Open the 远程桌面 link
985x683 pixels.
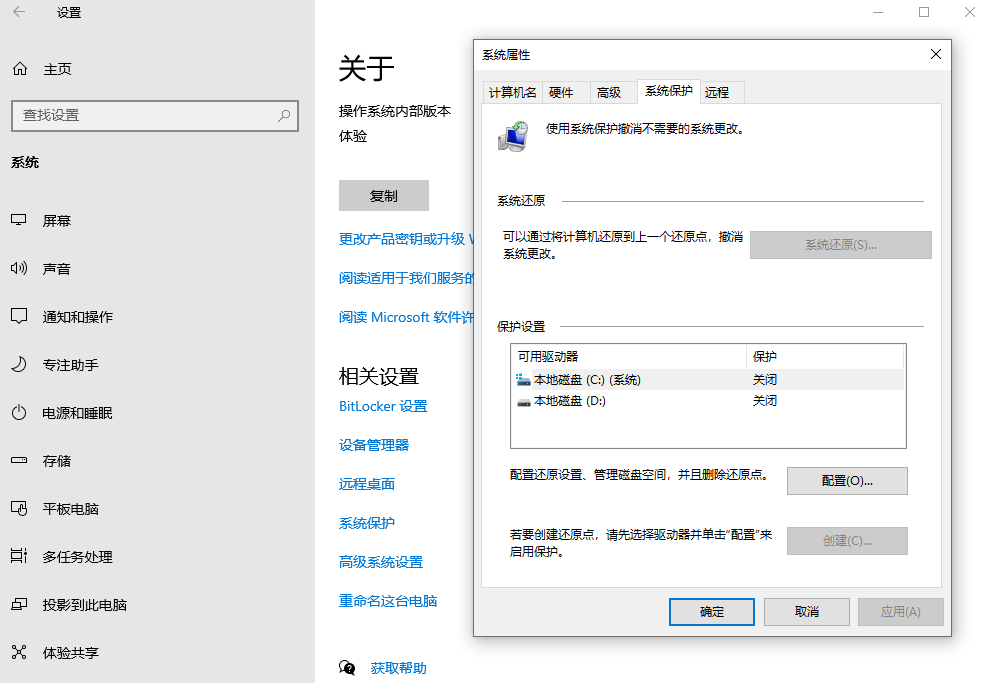[367, 484]
